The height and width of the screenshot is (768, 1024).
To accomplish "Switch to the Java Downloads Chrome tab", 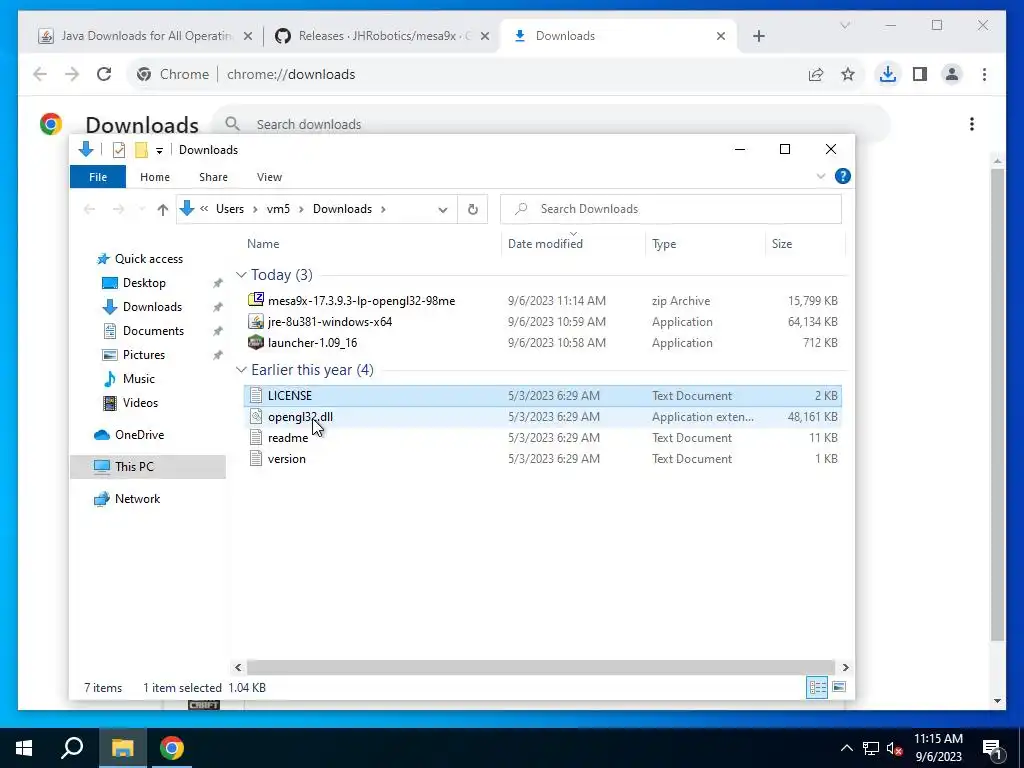I will pyautogui.click(x=146, y=36).
